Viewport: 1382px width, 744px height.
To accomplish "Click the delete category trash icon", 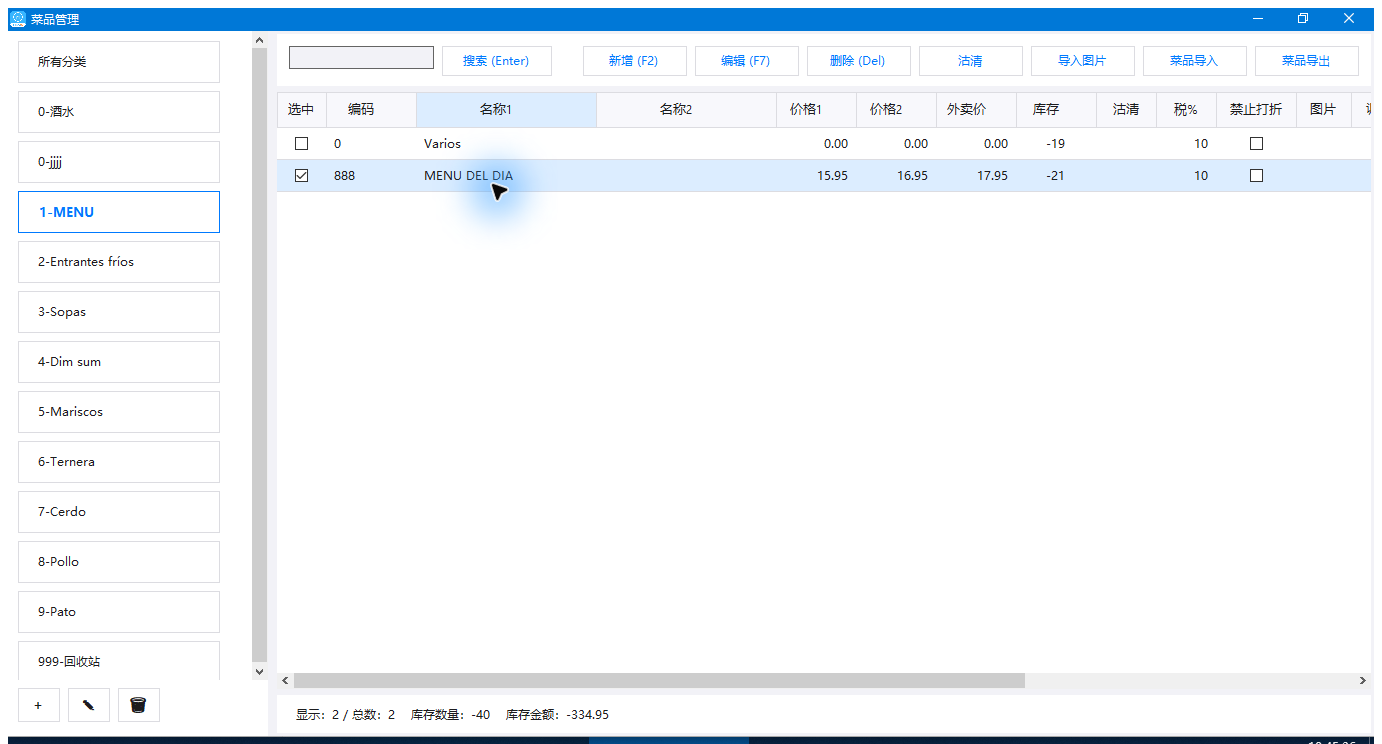I will (139, 705).
